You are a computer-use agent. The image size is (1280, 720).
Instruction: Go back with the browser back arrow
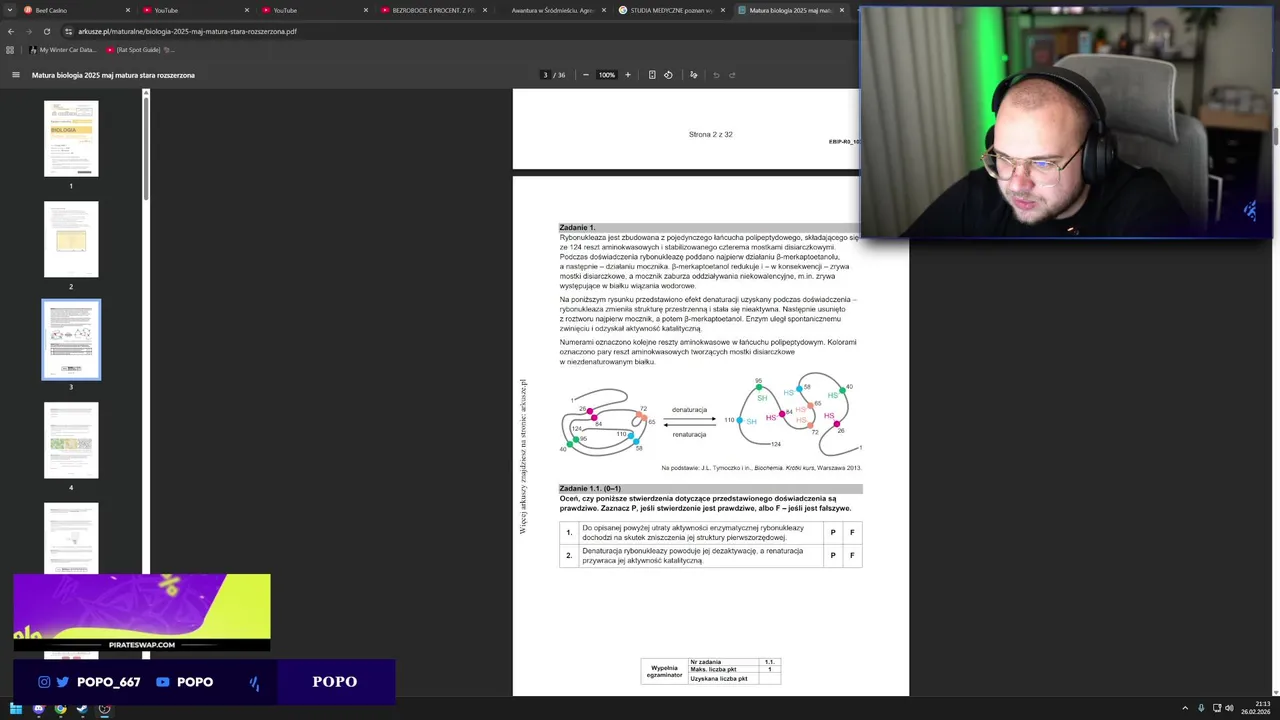pyautogui.click(x=10, y=31)
